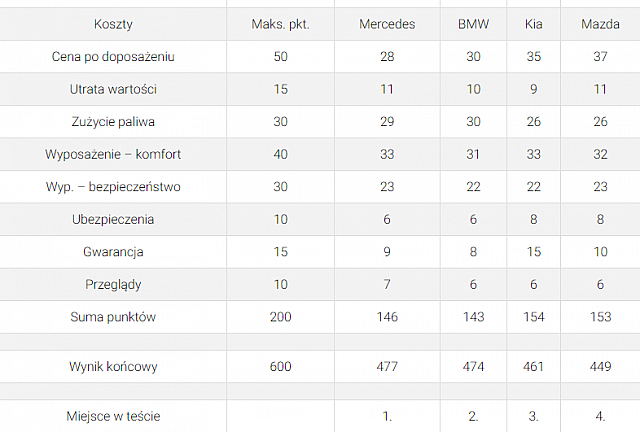Click the Mercedes column header

click(386, 24)
